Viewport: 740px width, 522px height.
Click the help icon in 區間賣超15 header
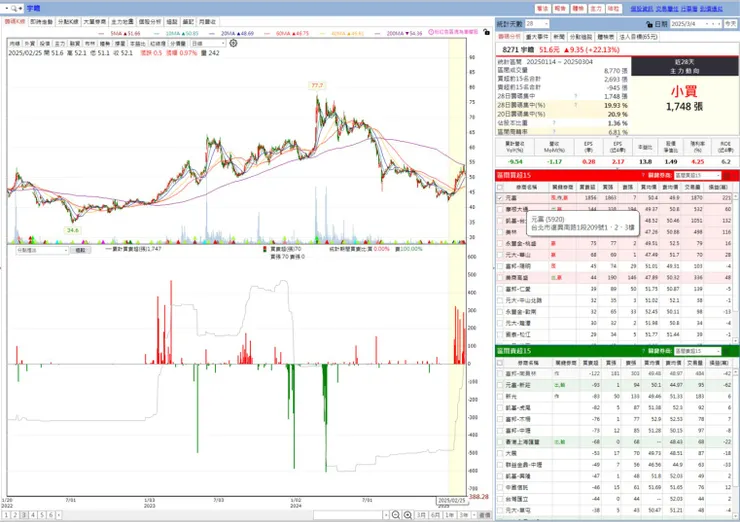[x=643, y=351]
